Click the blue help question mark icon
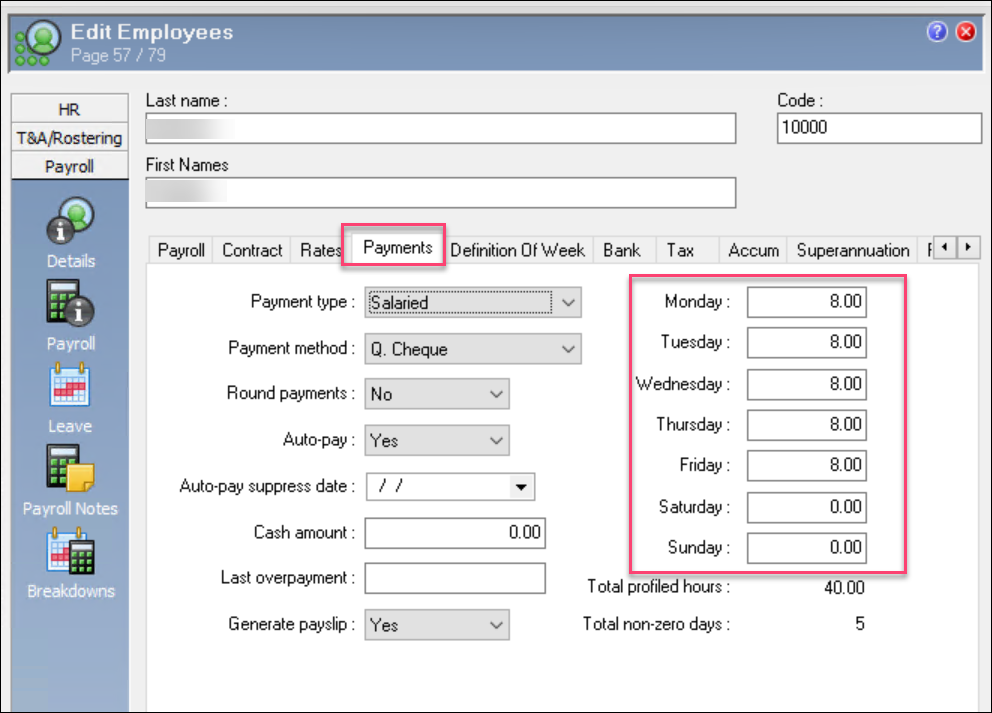This screenshot has height=713, width=992. tap(937, 31)
